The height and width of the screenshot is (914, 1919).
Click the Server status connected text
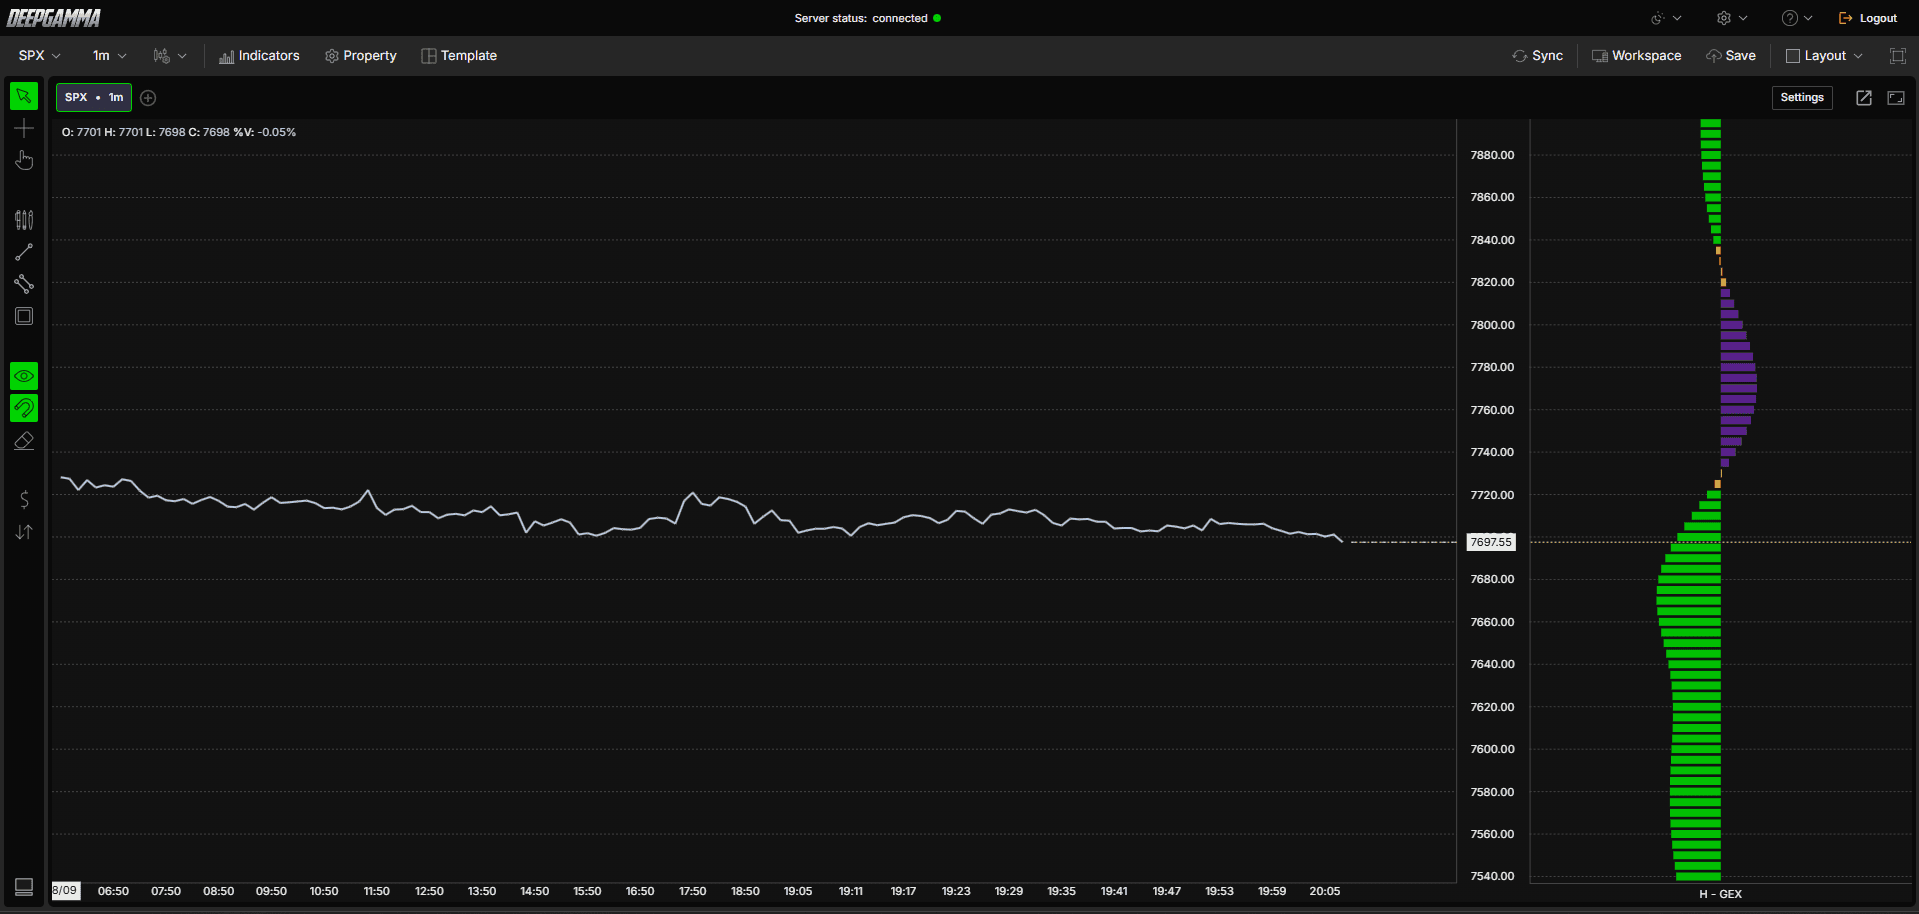[x=861, y=18]
